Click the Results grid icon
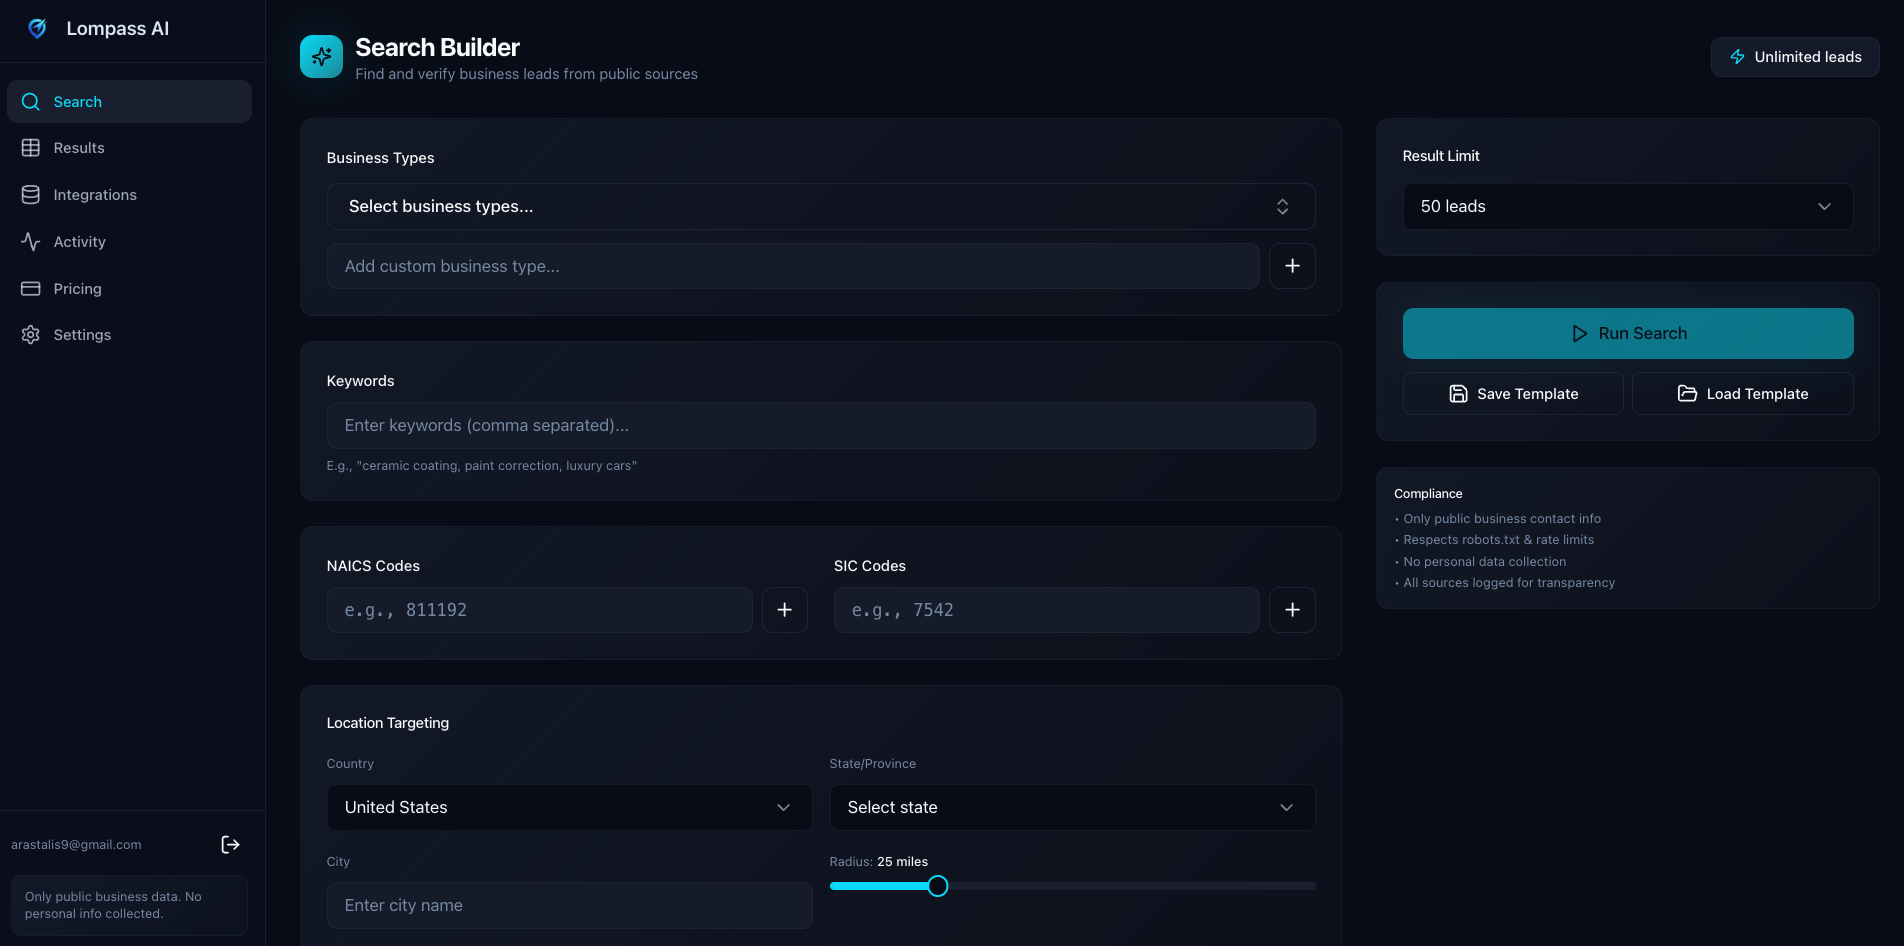Viewport: 1904px width, 946px height. (x=30, y=147)
